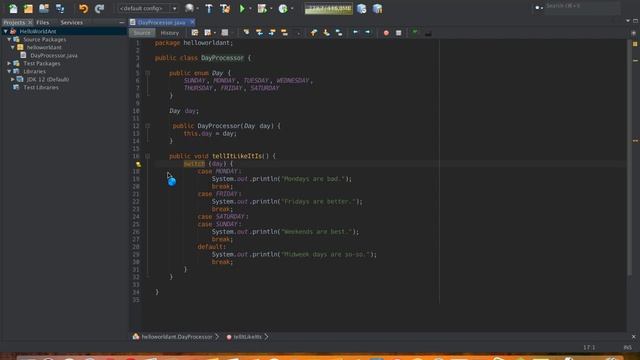Click the last cube icon in main toolbar

click(378, 8)
